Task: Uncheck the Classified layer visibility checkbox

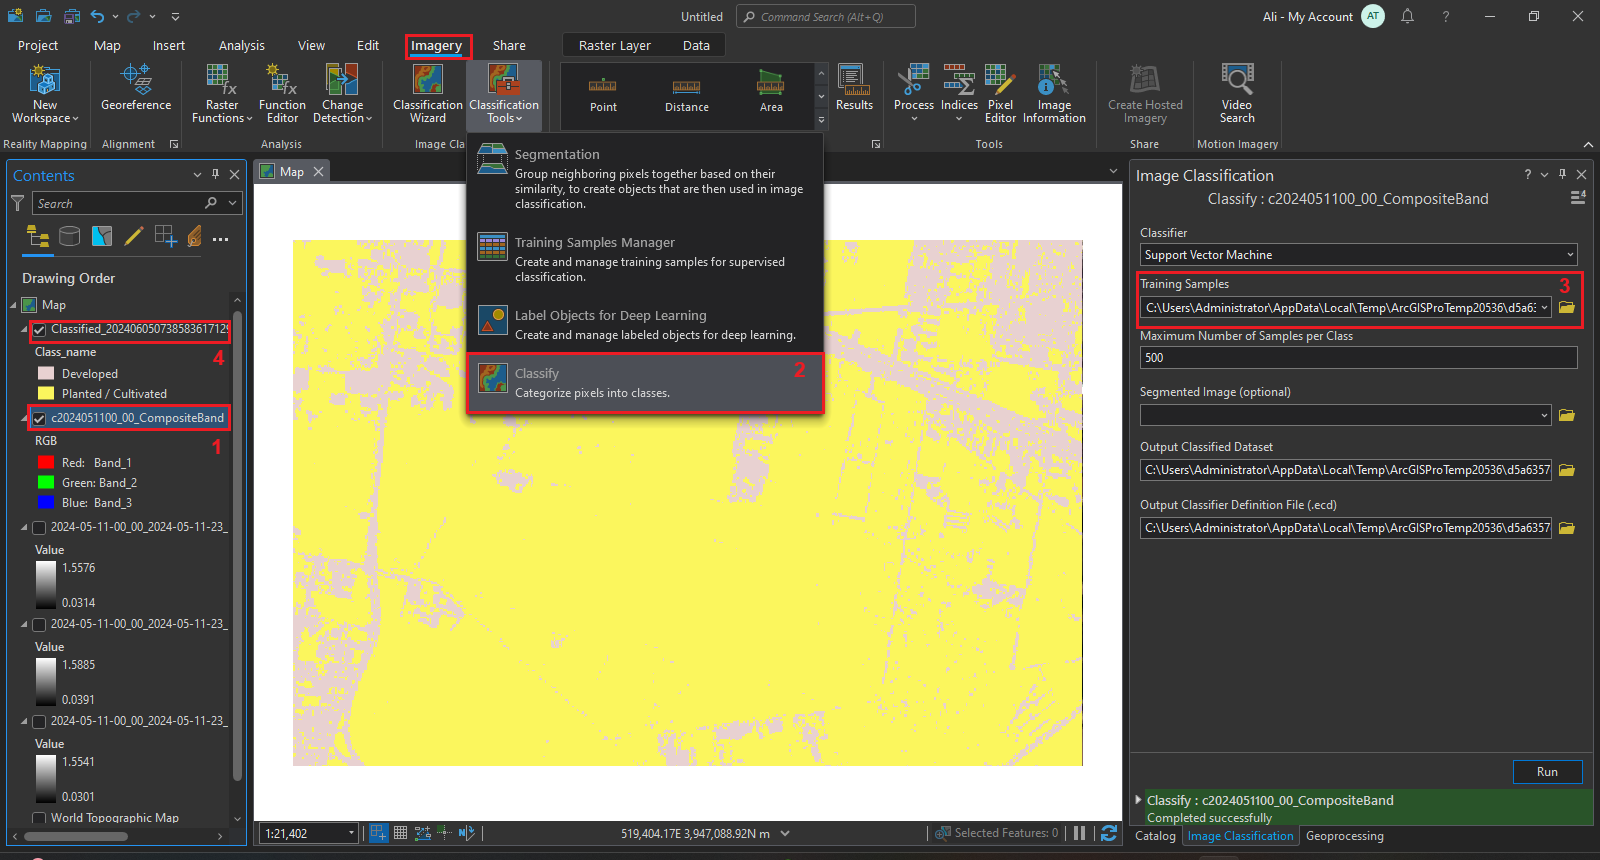Action: pos(40,330)
